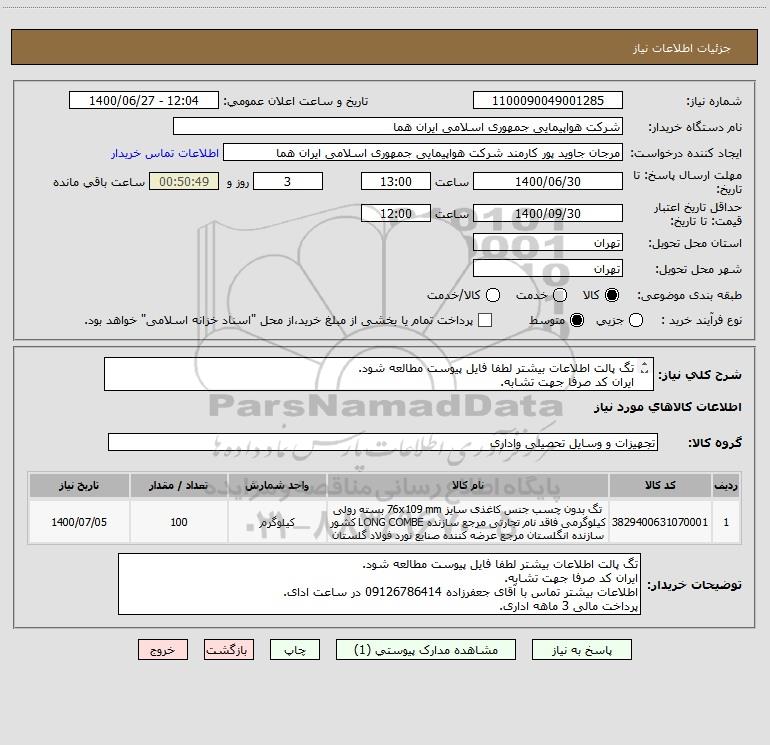Tick the اسناد خزانه اسلامی payment checkbox
The height and width of the screenshot is (745, 770).
[x=485, y=320]
